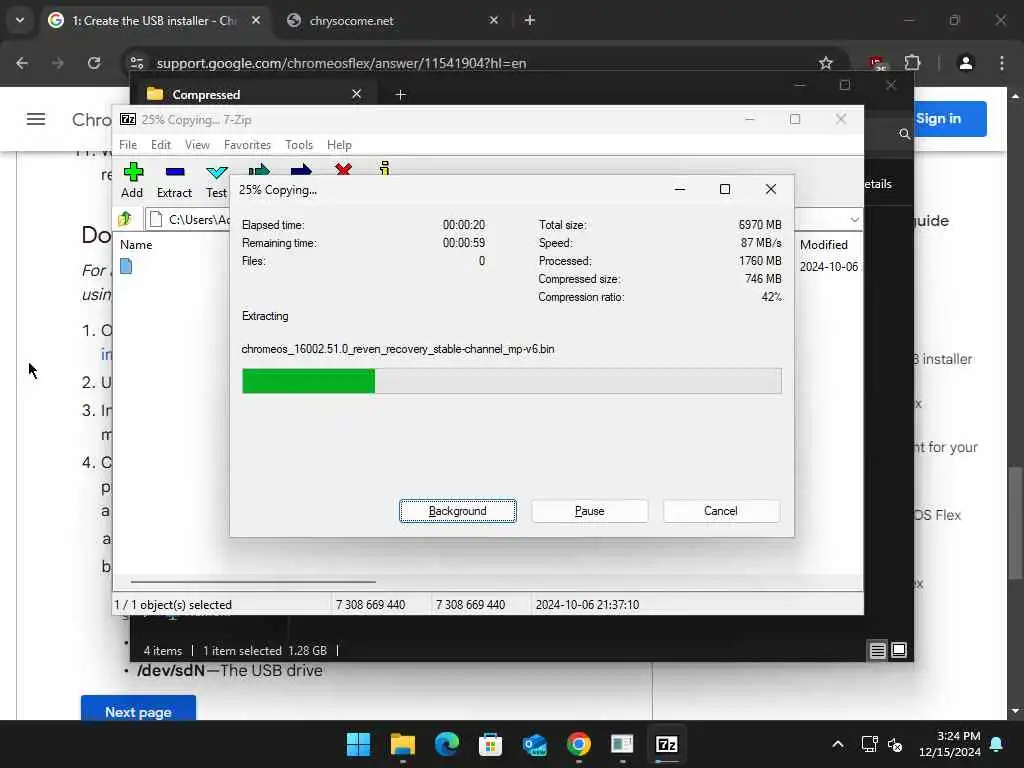This screenshot has width=1024, height=768.
Task: Open Microsoft Edge from the taskbar
Action: (x=447, y=744)
